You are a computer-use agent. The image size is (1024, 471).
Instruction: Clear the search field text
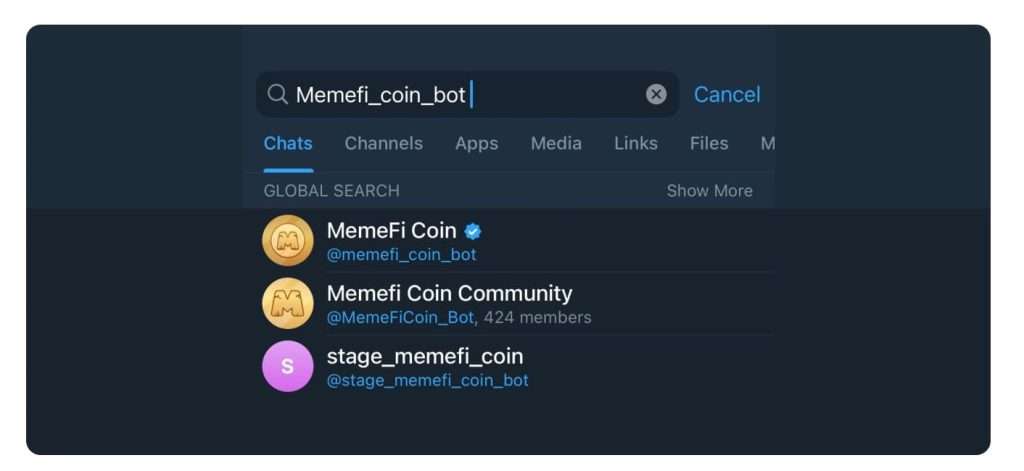point(656,94)
